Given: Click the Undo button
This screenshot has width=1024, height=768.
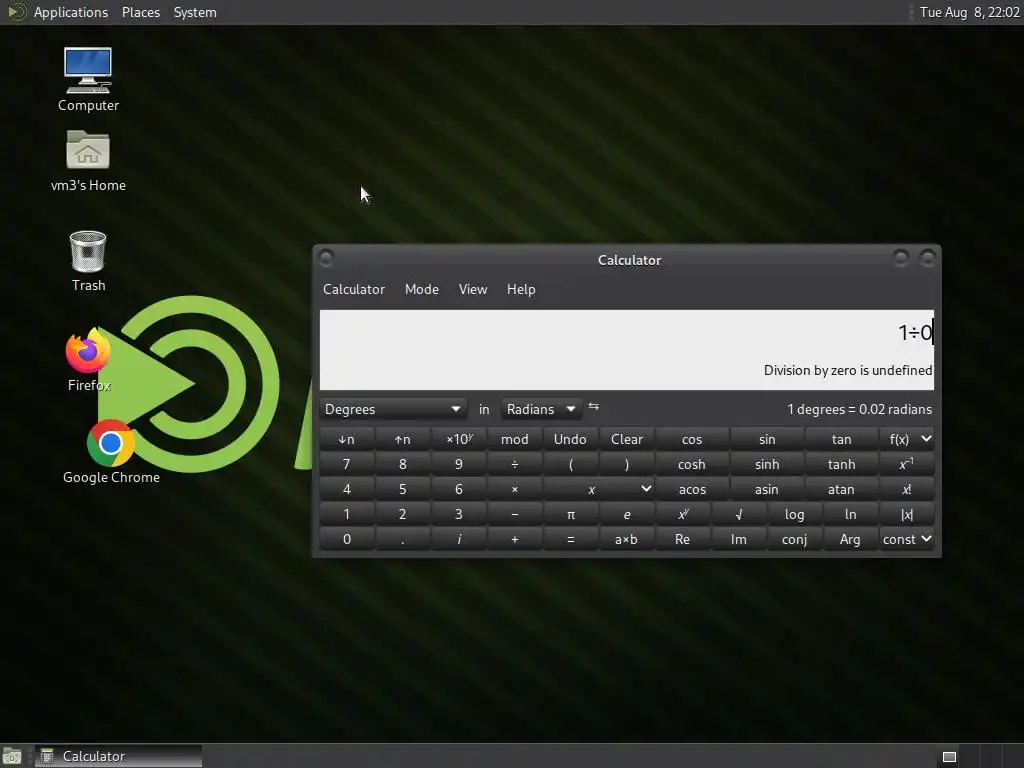Looking at the screenshot, I should coord(571,440).
